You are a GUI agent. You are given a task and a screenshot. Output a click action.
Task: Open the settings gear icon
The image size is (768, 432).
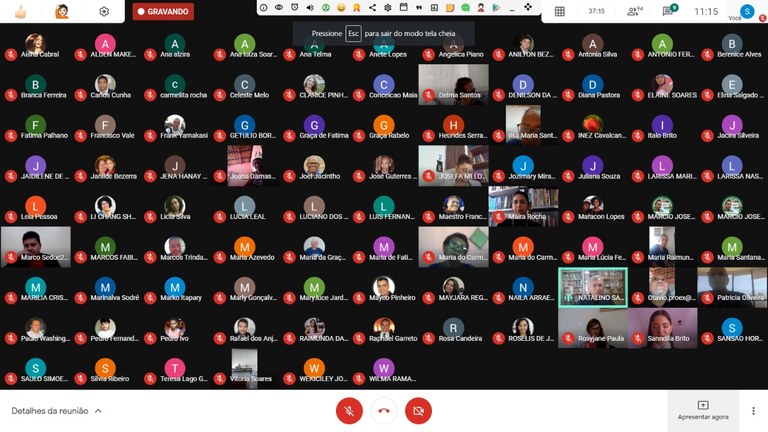click(104, 11)
